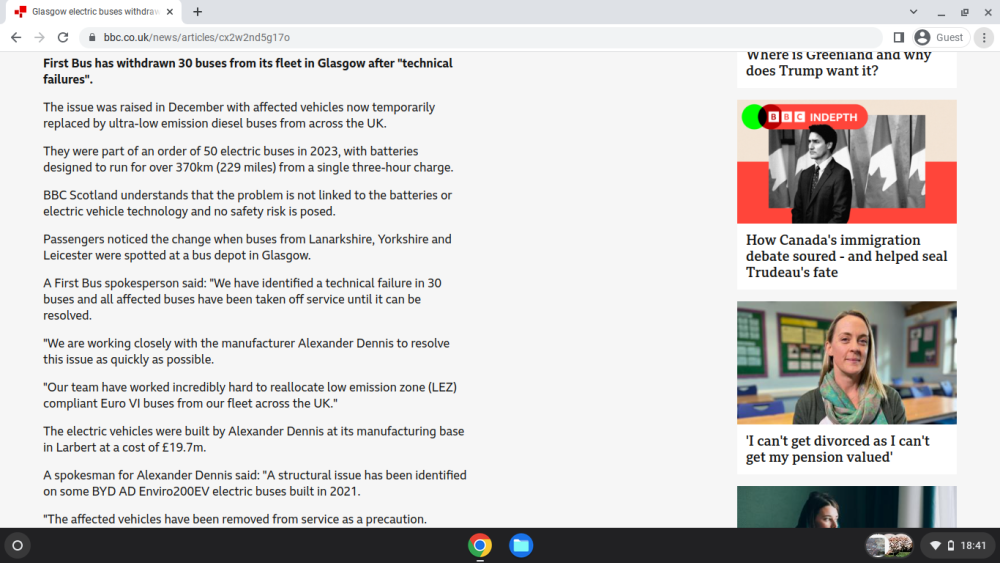This screenshot has height=563, width=1000.
Task: Click the Wi-Fi status icon
Action: pyautogui.click(x=936, y=545)
